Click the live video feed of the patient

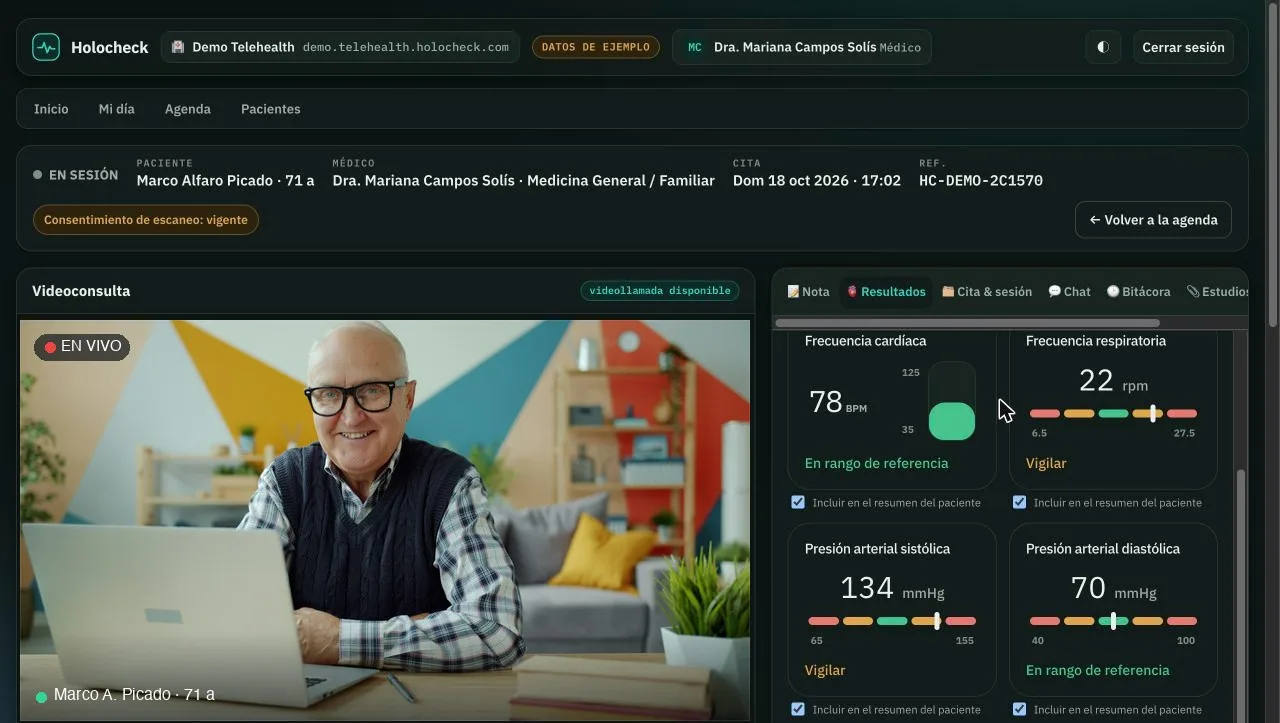click(385, 520)
